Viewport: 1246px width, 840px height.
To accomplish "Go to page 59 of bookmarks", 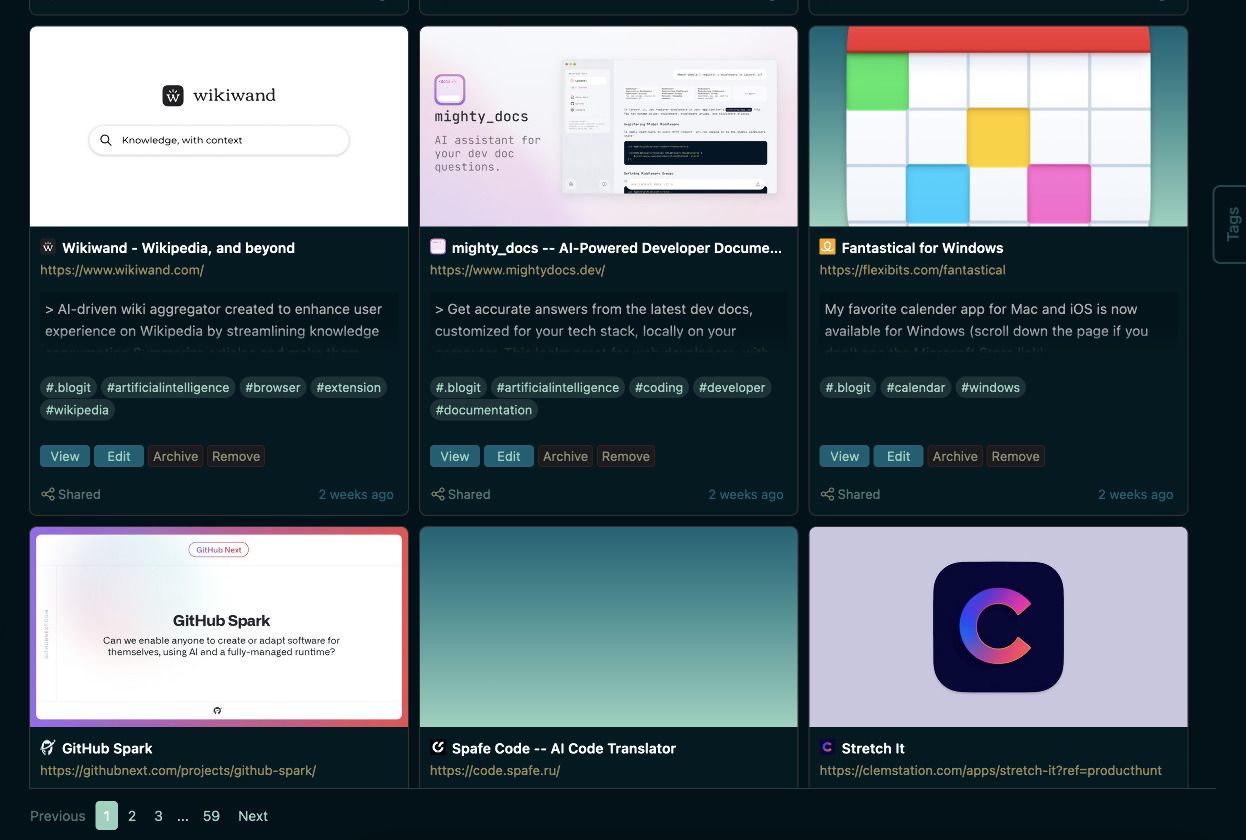I will tap(211, 816).
